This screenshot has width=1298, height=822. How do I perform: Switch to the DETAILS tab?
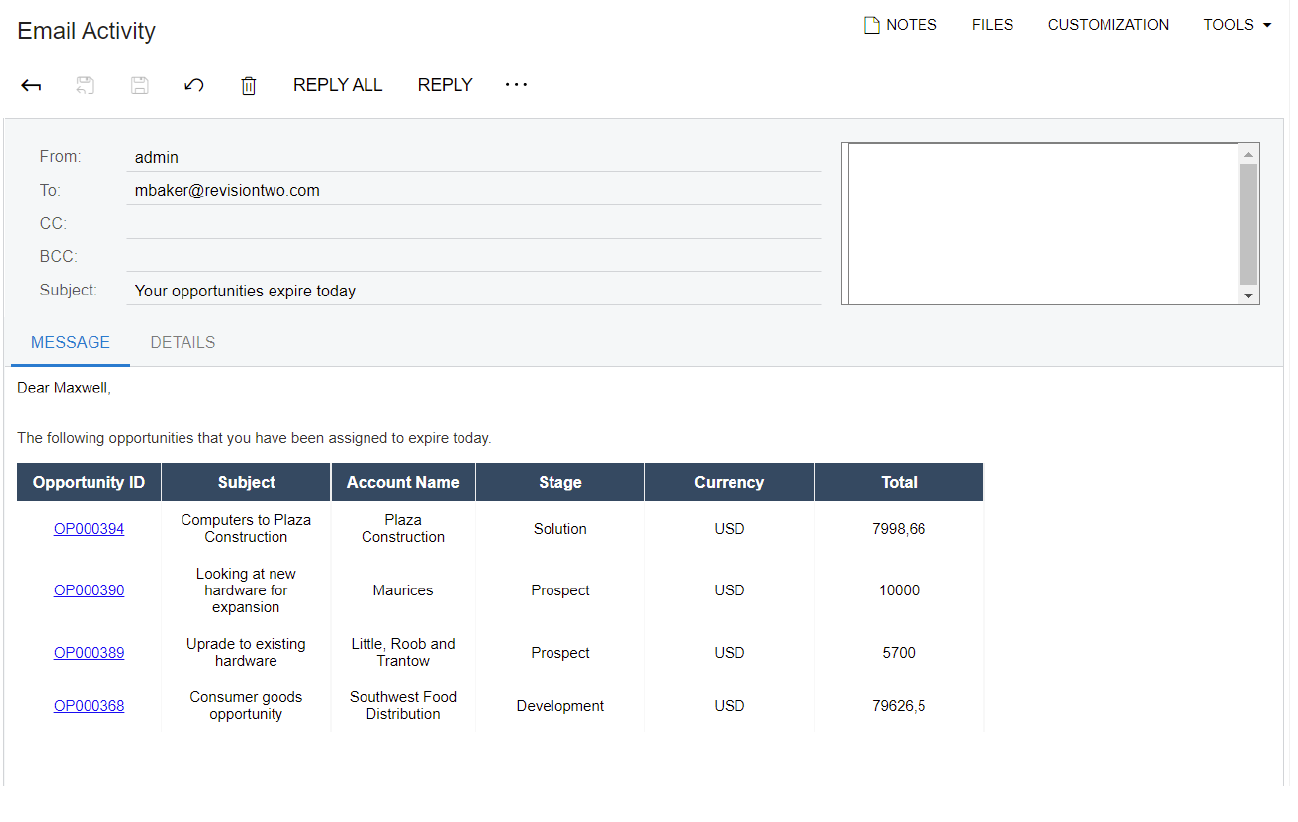(183, 343)
